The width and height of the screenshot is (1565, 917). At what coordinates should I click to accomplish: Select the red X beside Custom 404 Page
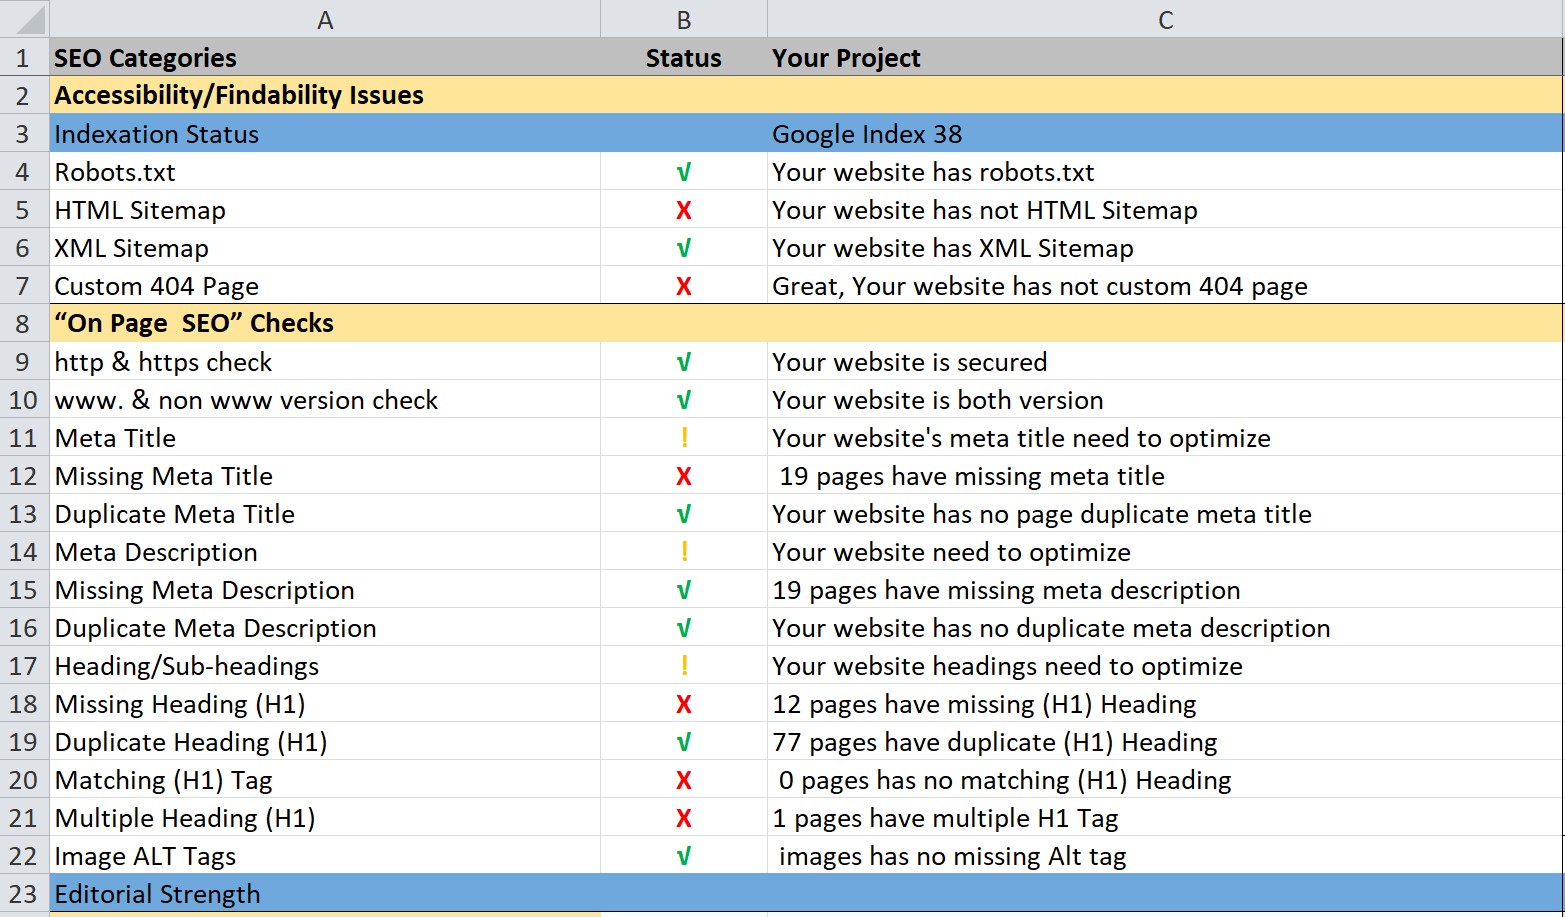click(x=684, y=286)
